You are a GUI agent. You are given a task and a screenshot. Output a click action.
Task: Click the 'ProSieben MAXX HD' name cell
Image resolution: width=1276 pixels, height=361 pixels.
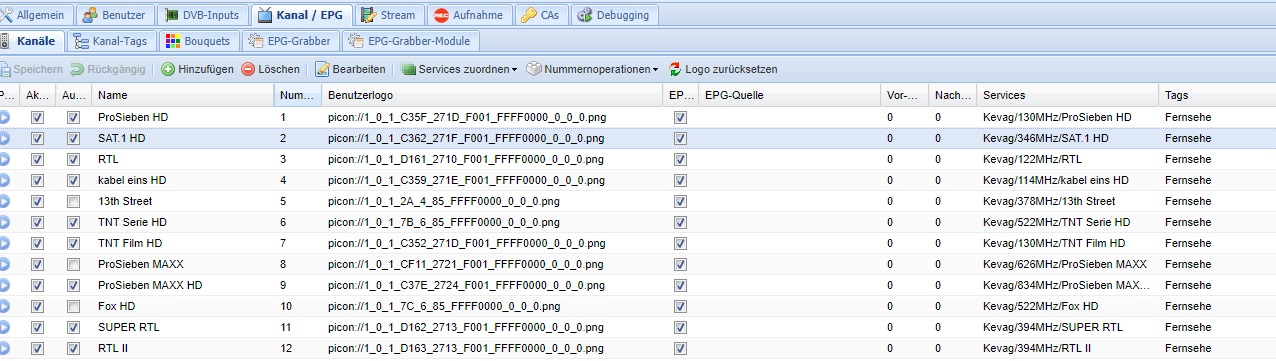[150, 285]
